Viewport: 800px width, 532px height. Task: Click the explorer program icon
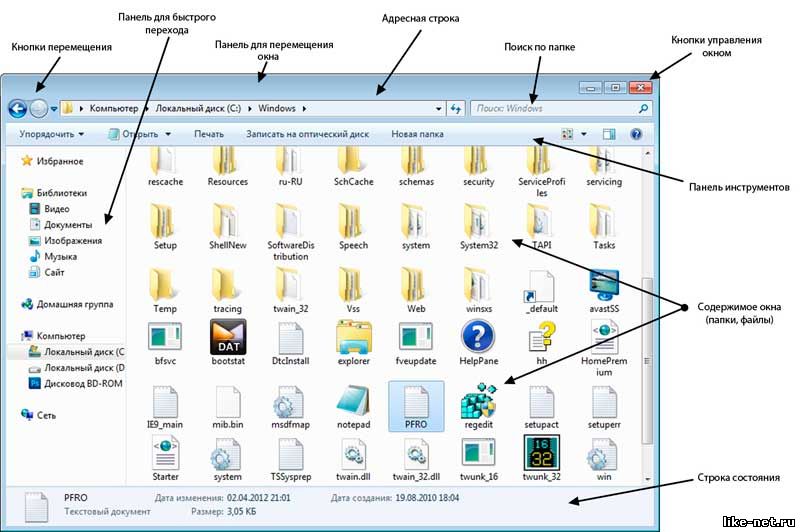[x=353, y=338]
